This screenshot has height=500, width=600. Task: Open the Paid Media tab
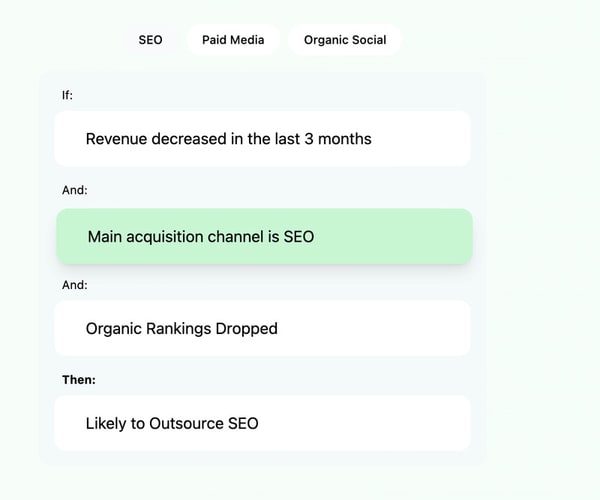point(233,40)
